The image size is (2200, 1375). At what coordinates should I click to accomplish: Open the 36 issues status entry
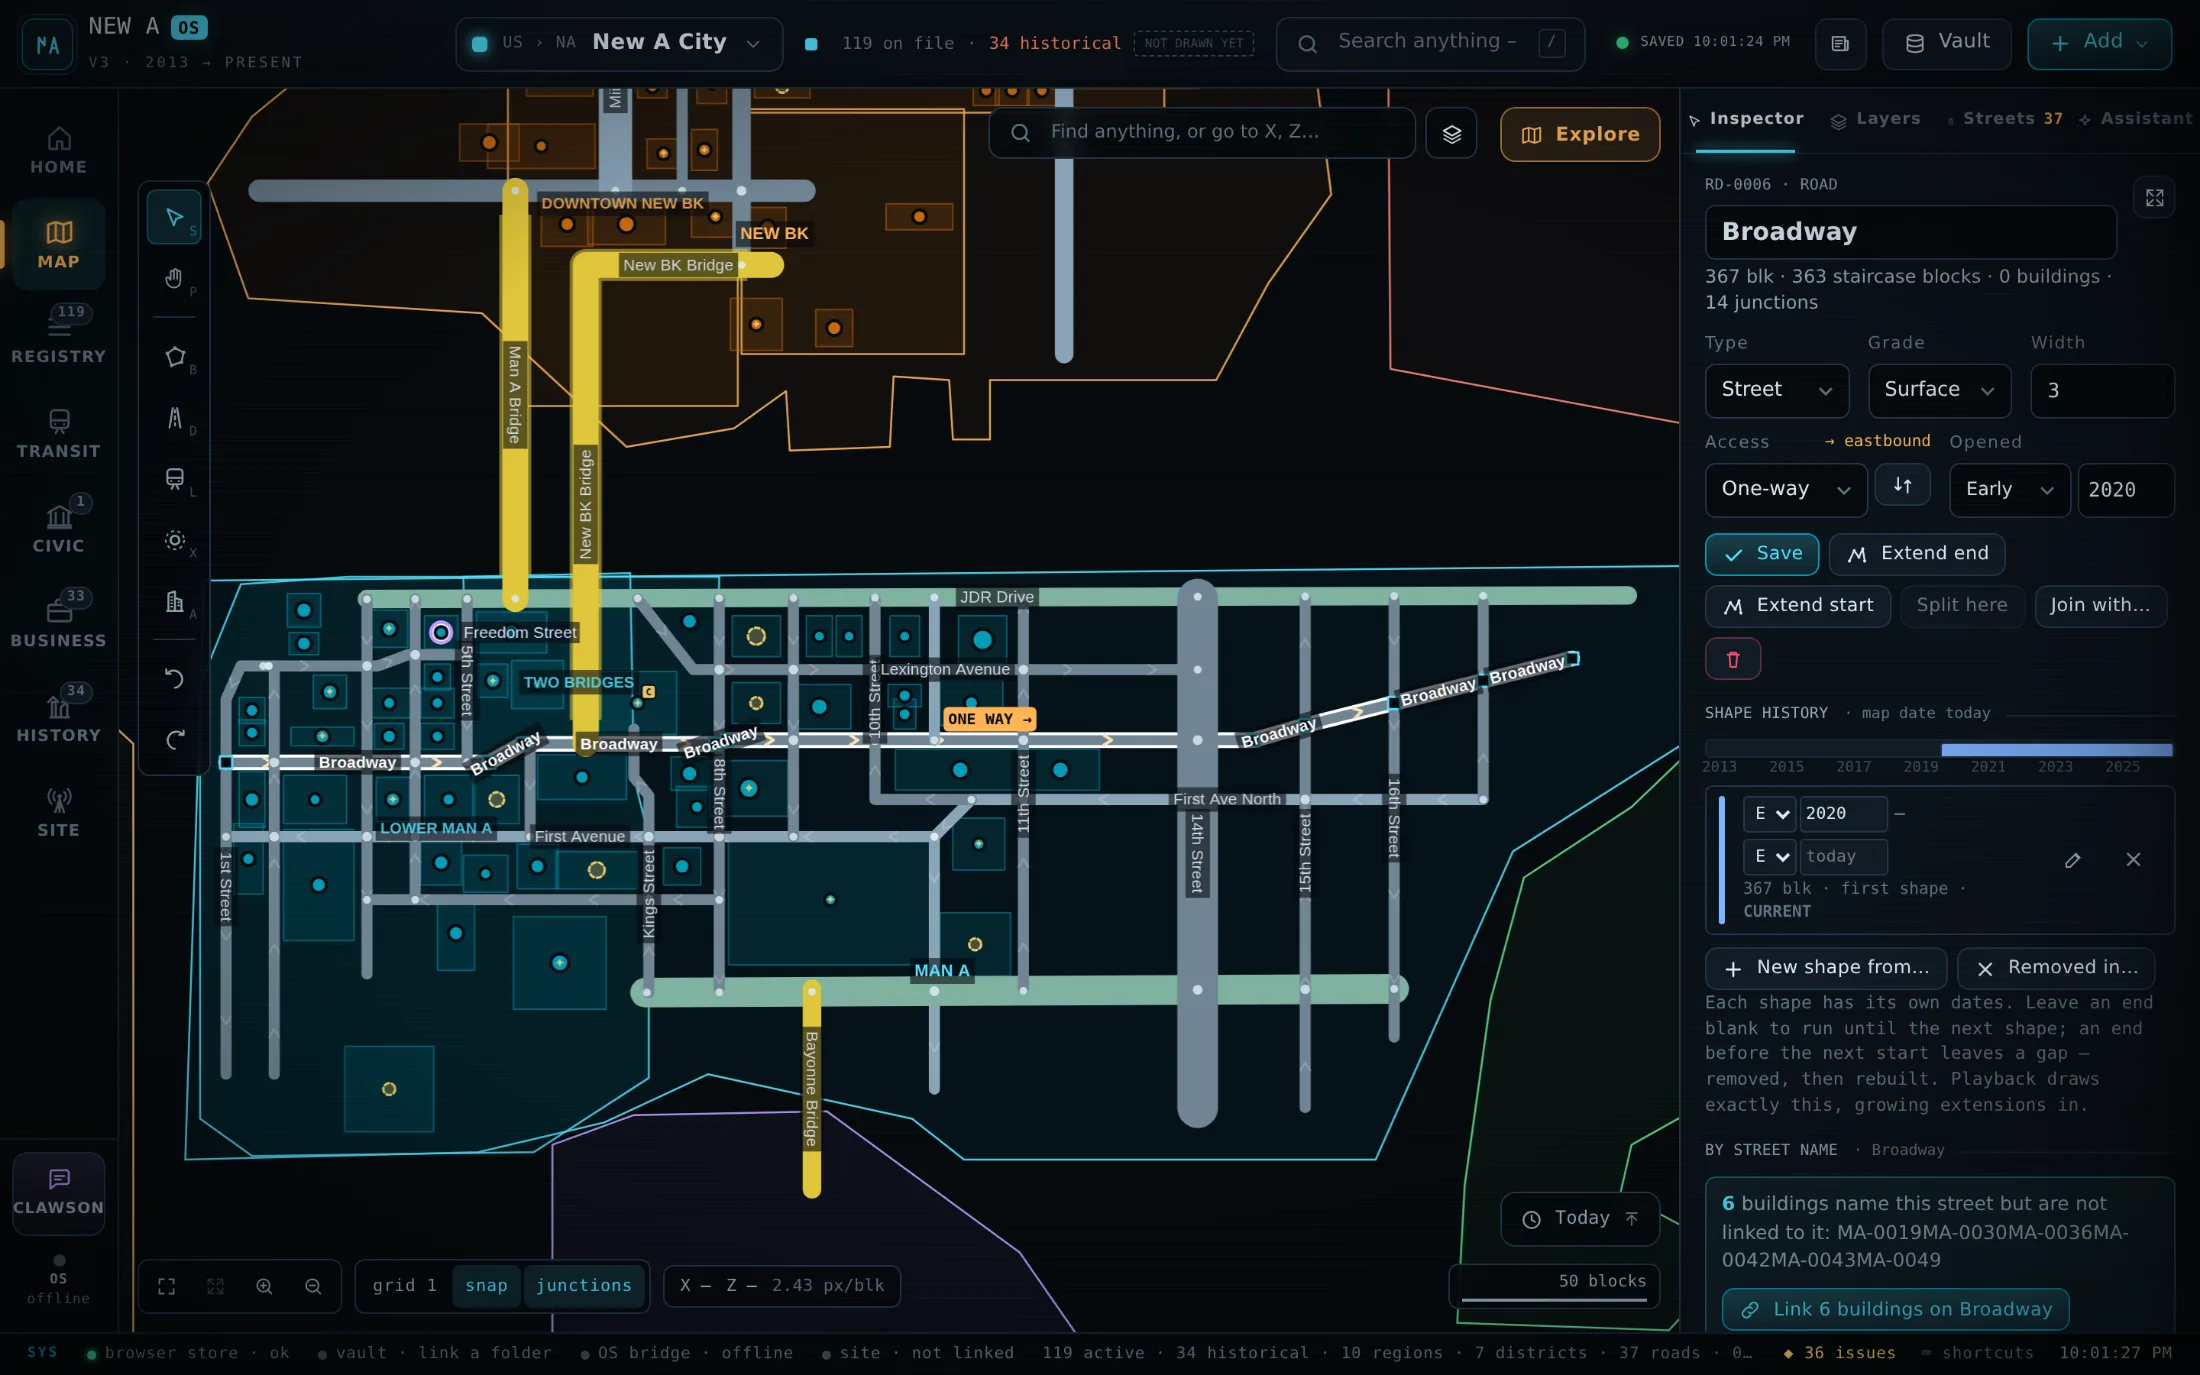point(1840,1353)
